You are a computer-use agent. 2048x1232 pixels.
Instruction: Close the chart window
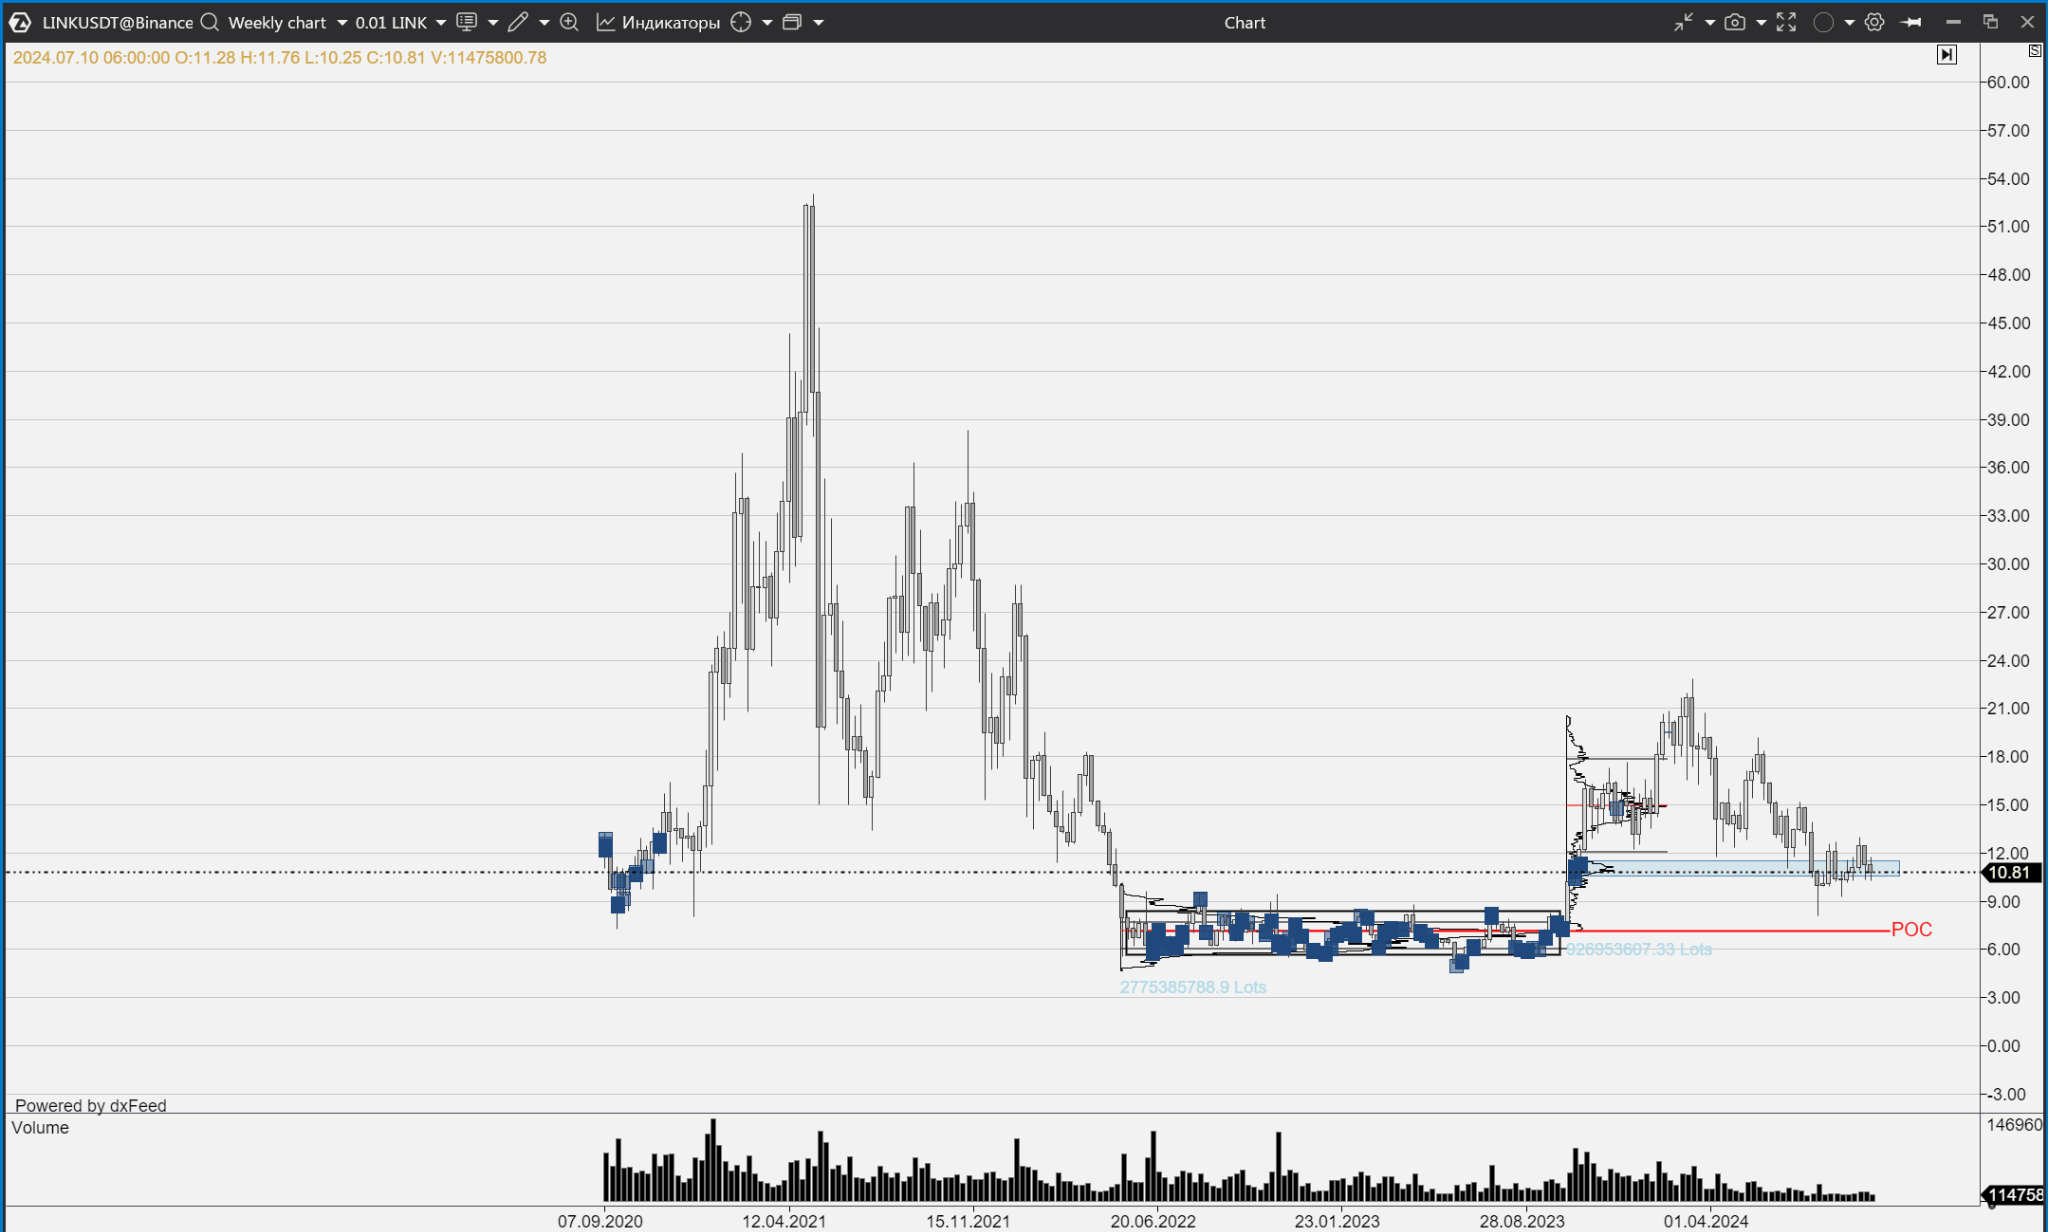click(2027, 22)
